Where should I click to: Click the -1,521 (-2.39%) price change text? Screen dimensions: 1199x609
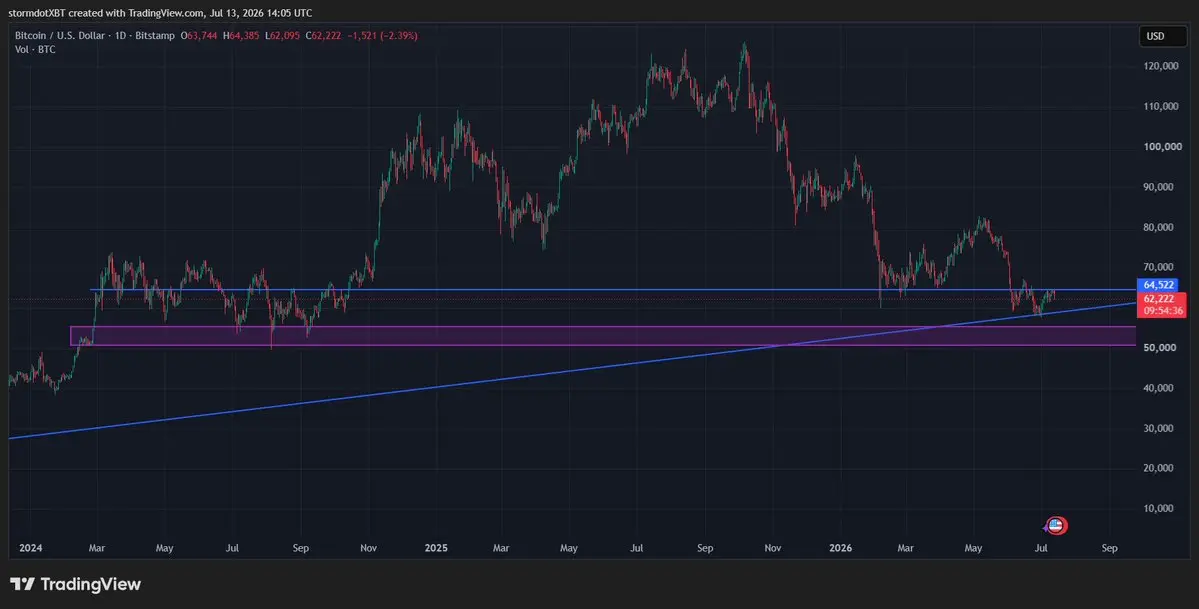click(380, 36)
